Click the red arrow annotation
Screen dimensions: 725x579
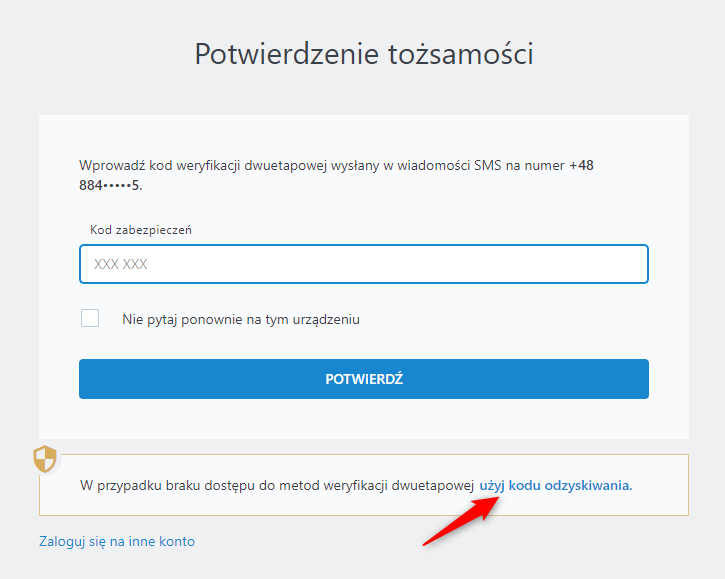tap(461, 521)
